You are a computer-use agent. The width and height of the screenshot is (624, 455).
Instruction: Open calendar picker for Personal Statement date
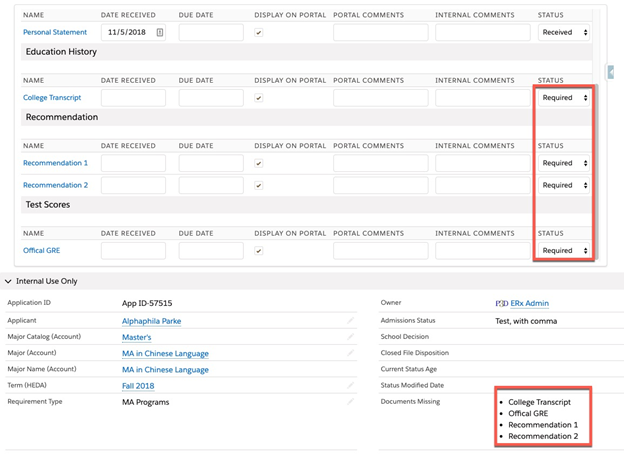point(159,33)
